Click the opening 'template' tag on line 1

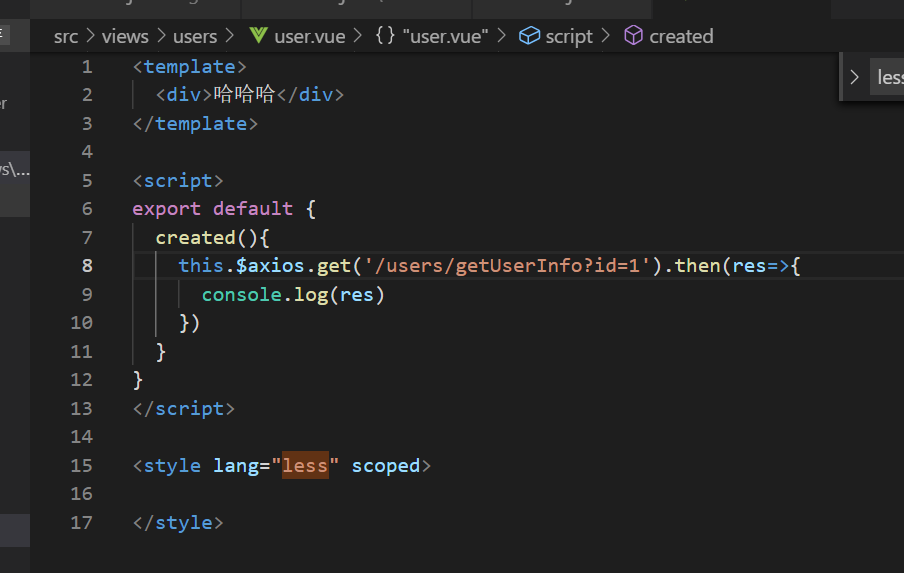coord(190,67)
